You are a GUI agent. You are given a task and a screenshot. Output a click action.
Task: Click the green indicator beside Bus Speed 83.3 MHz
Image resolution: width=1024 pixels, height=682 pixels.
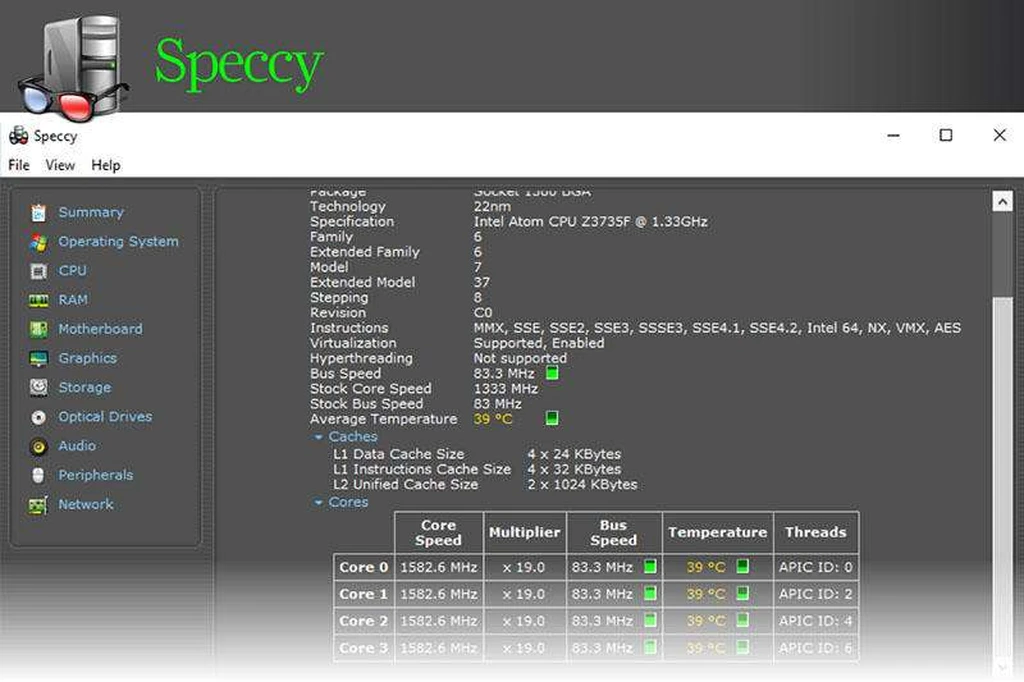(x=552, y=373)
